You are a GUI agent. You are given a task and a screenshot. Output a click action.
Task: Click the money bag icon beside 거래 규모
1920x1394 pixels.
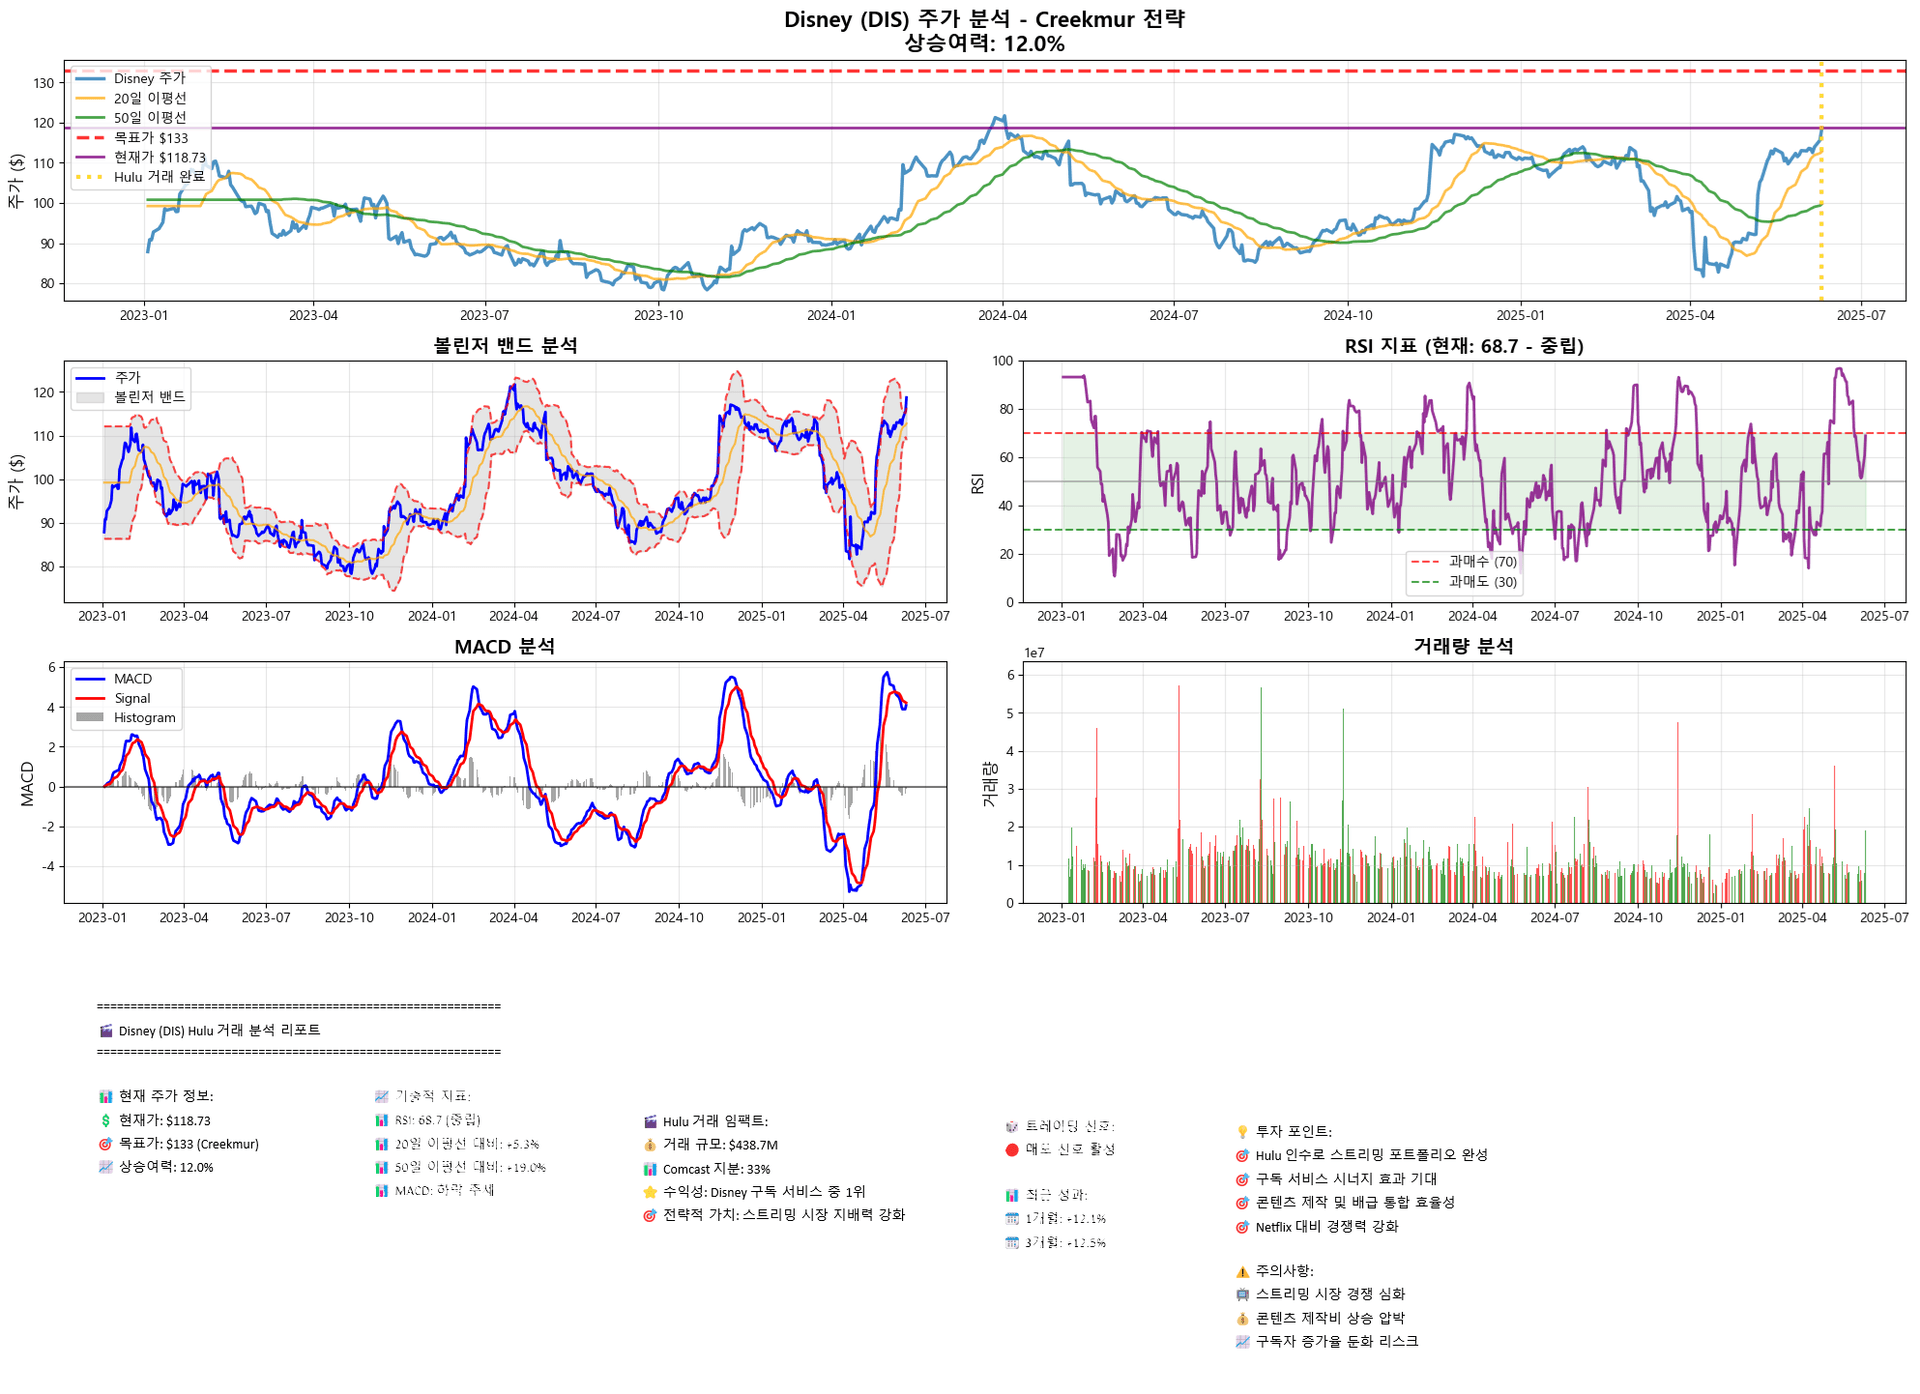[x=650, y=1145]
